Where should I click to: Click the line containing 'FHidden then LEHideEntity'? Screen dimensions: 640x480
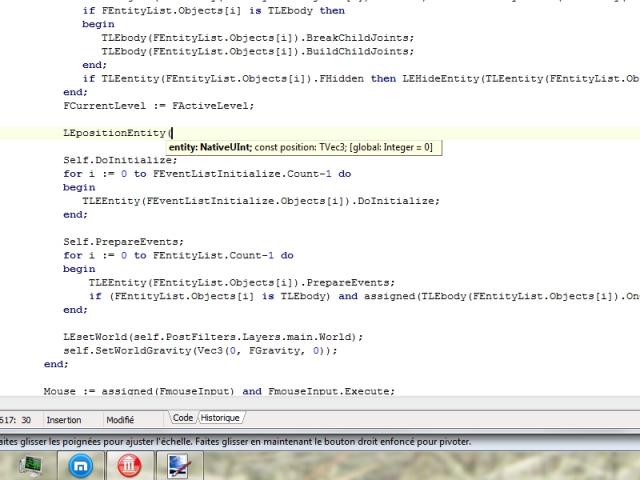tap(361, 79)
